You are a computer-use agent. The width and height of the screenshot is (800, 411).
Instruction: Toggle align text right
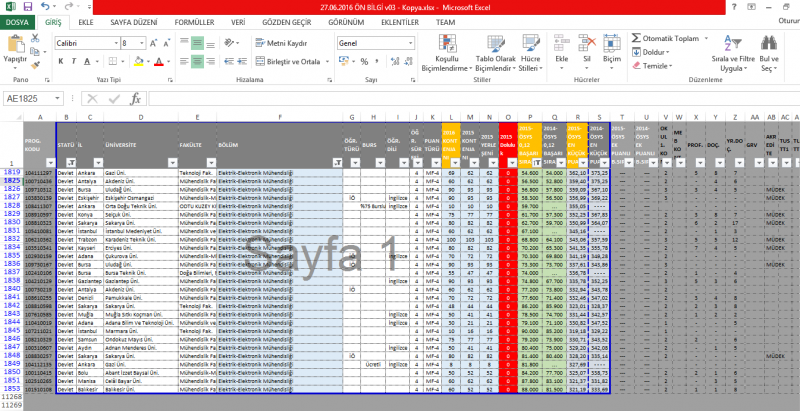coord(210,62)
